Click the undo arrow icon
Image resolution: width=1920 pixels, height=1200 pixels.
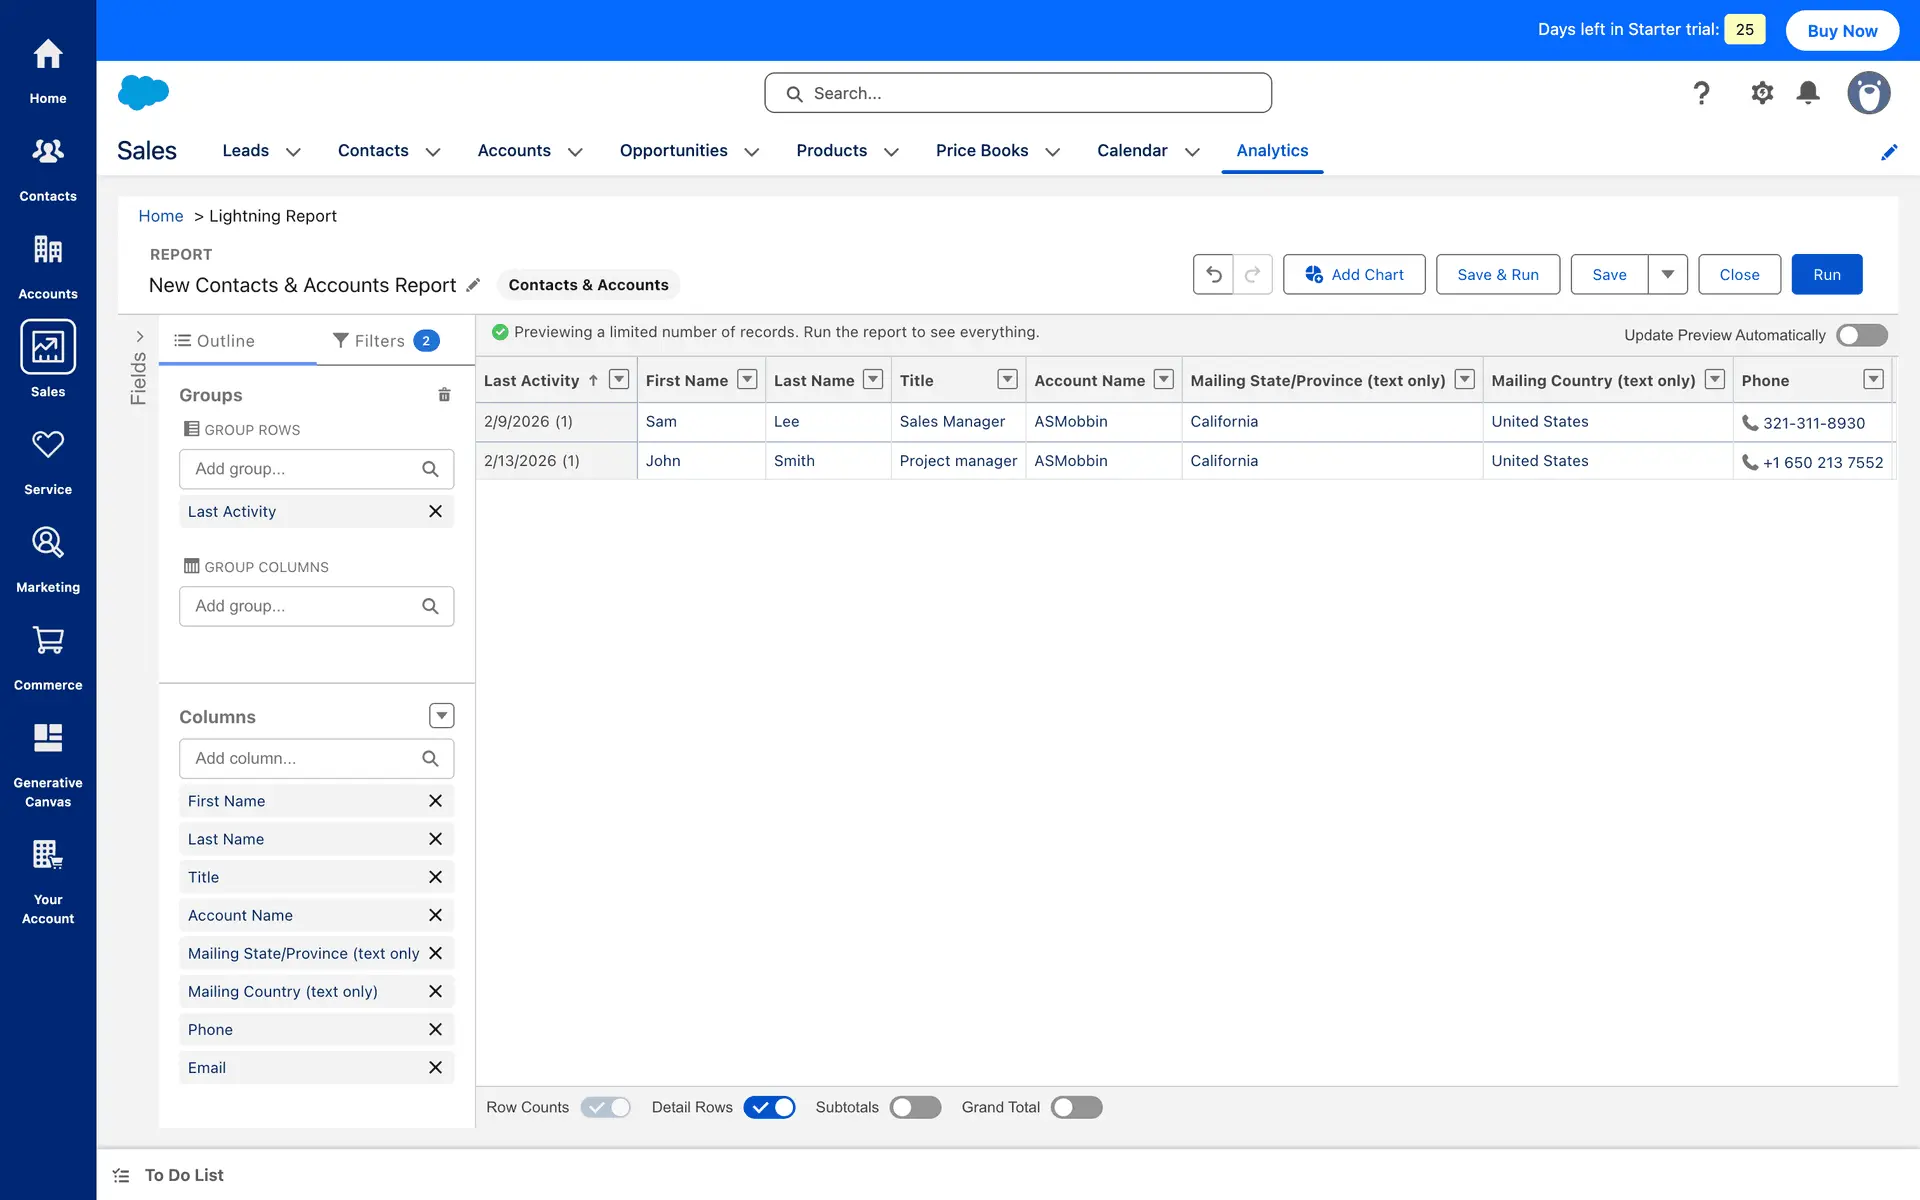click(1213, 274)
